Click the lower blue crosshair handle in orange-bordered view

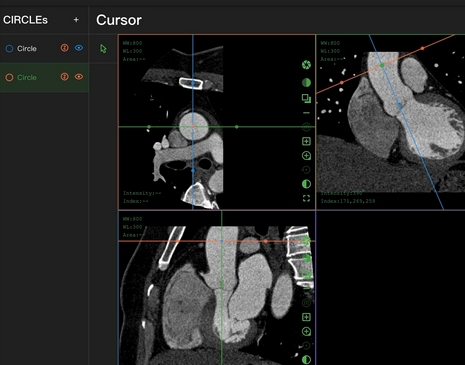[x=193, y=170]
